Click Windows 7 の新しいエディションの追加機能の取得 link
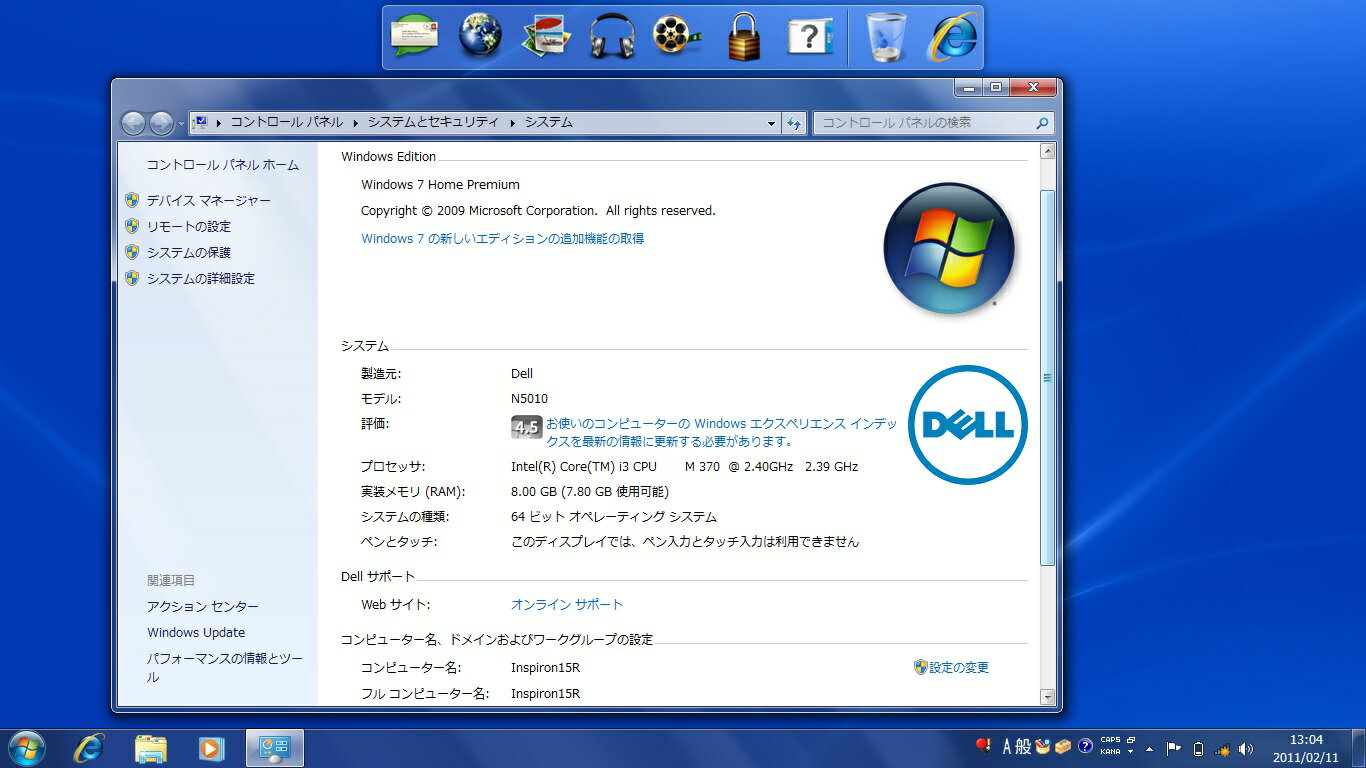 pos(503,238)
